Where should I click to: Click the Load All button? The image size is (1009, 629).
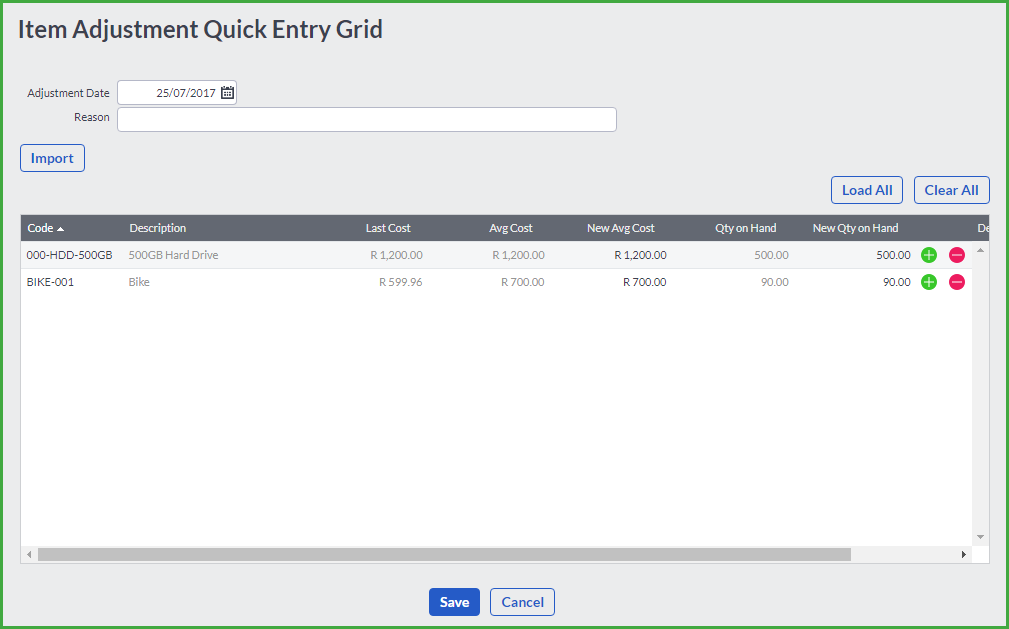pyautogui.click(x=867, y=190)
